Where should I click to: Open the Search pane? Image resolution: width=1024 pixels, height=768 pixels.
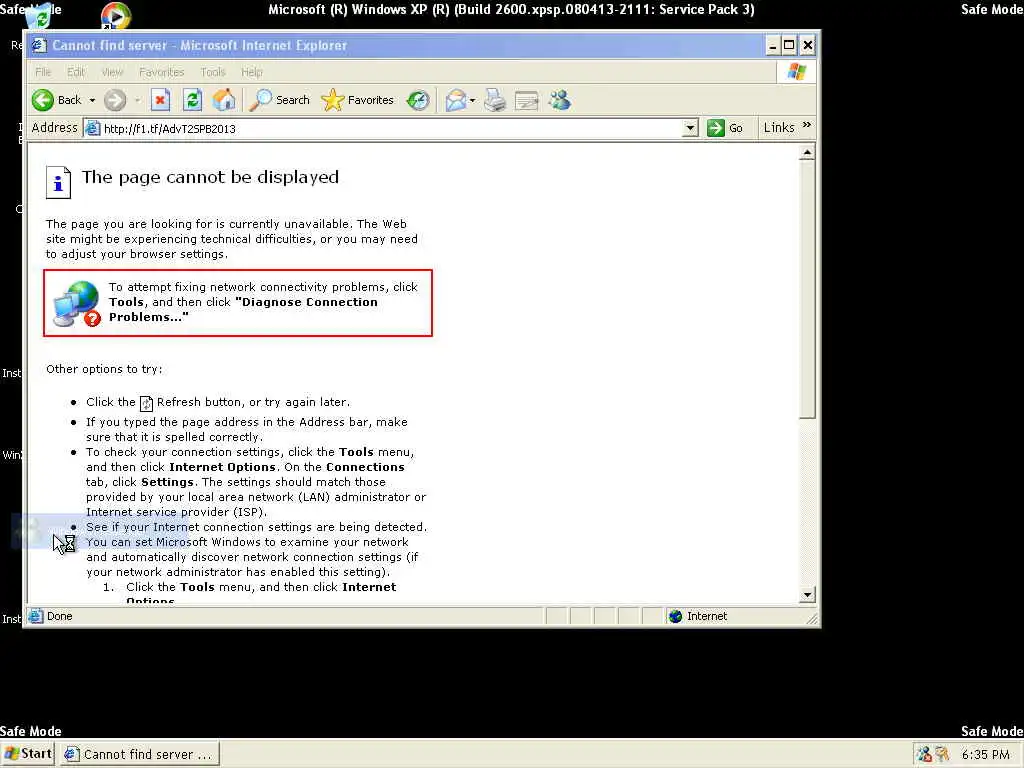tap(280, 100)
